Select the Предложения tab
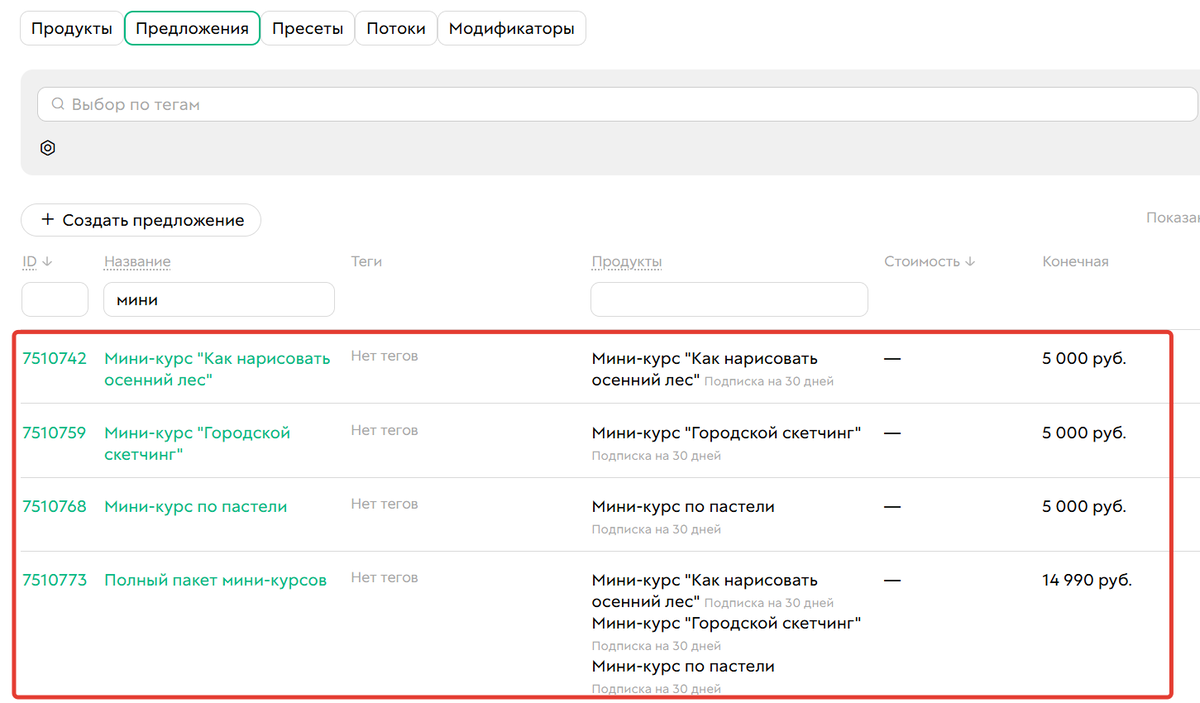 (192, 28)
